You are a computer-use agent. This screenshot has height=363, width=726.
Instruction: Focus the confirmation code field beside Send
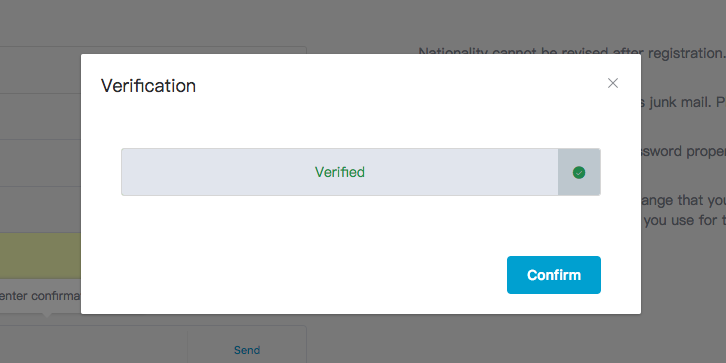coord(93,344)
